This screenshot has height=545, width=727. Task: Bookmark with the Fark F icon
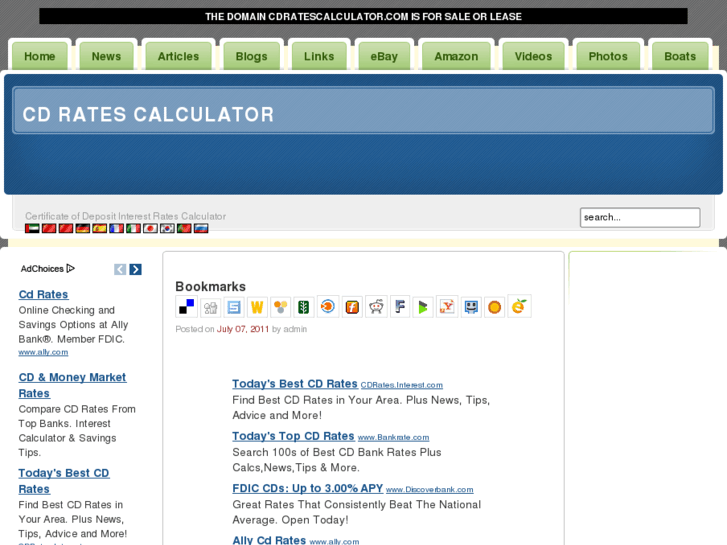pyautogui.click(x=400, y=307)
